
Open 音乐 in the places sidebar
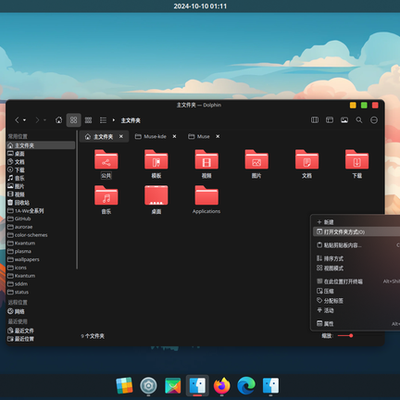pyautogui.click(x=41, y=178)
